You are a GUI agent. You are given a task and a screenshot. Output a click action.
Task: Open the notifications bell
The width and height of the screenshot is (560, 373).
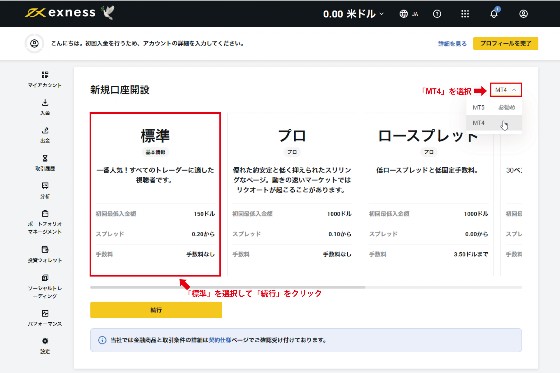[494, 13]
